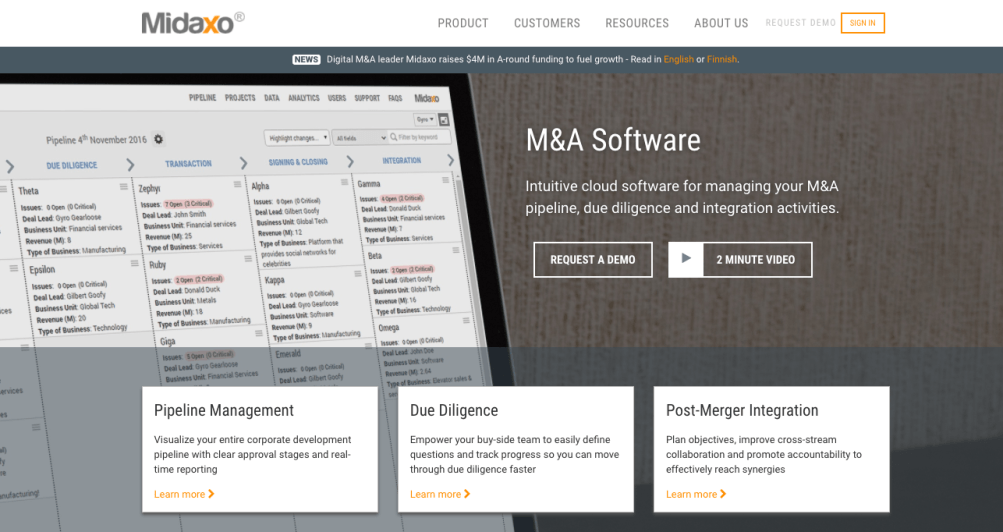Screen dimensions: 1003x532
Task: Open the Omega card menu icon
Action: (x=466, y=320)
